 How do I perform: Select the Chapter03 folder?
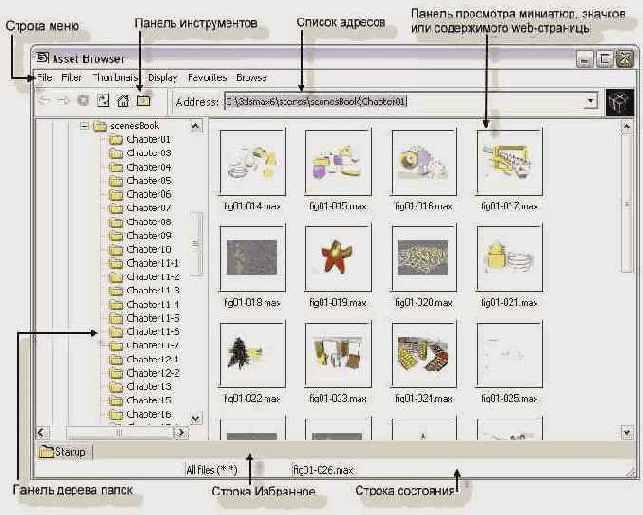[x=140, y=153]
